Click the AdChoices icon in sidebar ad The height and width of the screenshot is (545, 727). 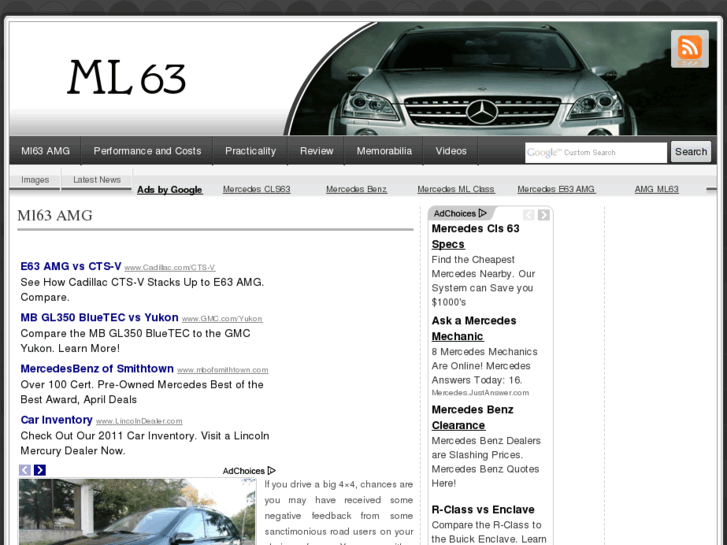coord(483,213)
